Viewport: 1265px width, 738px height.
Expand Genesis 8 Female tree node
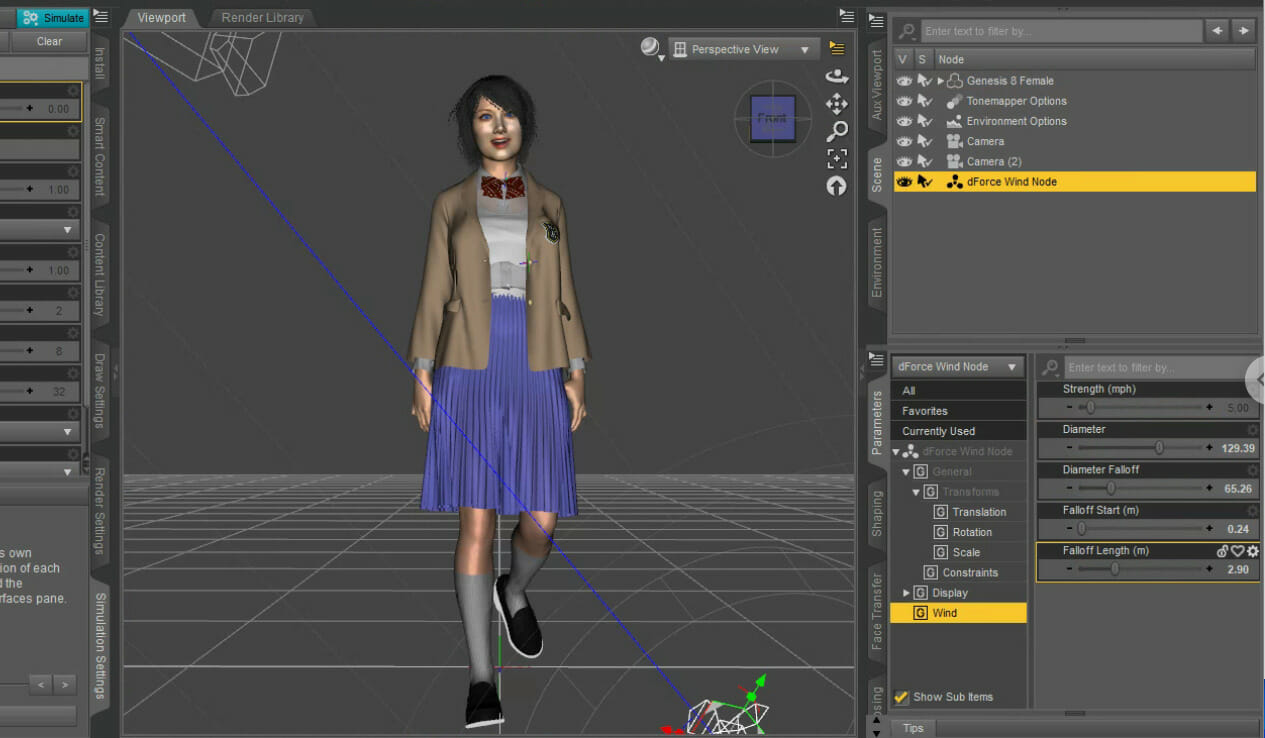(940, 81)
